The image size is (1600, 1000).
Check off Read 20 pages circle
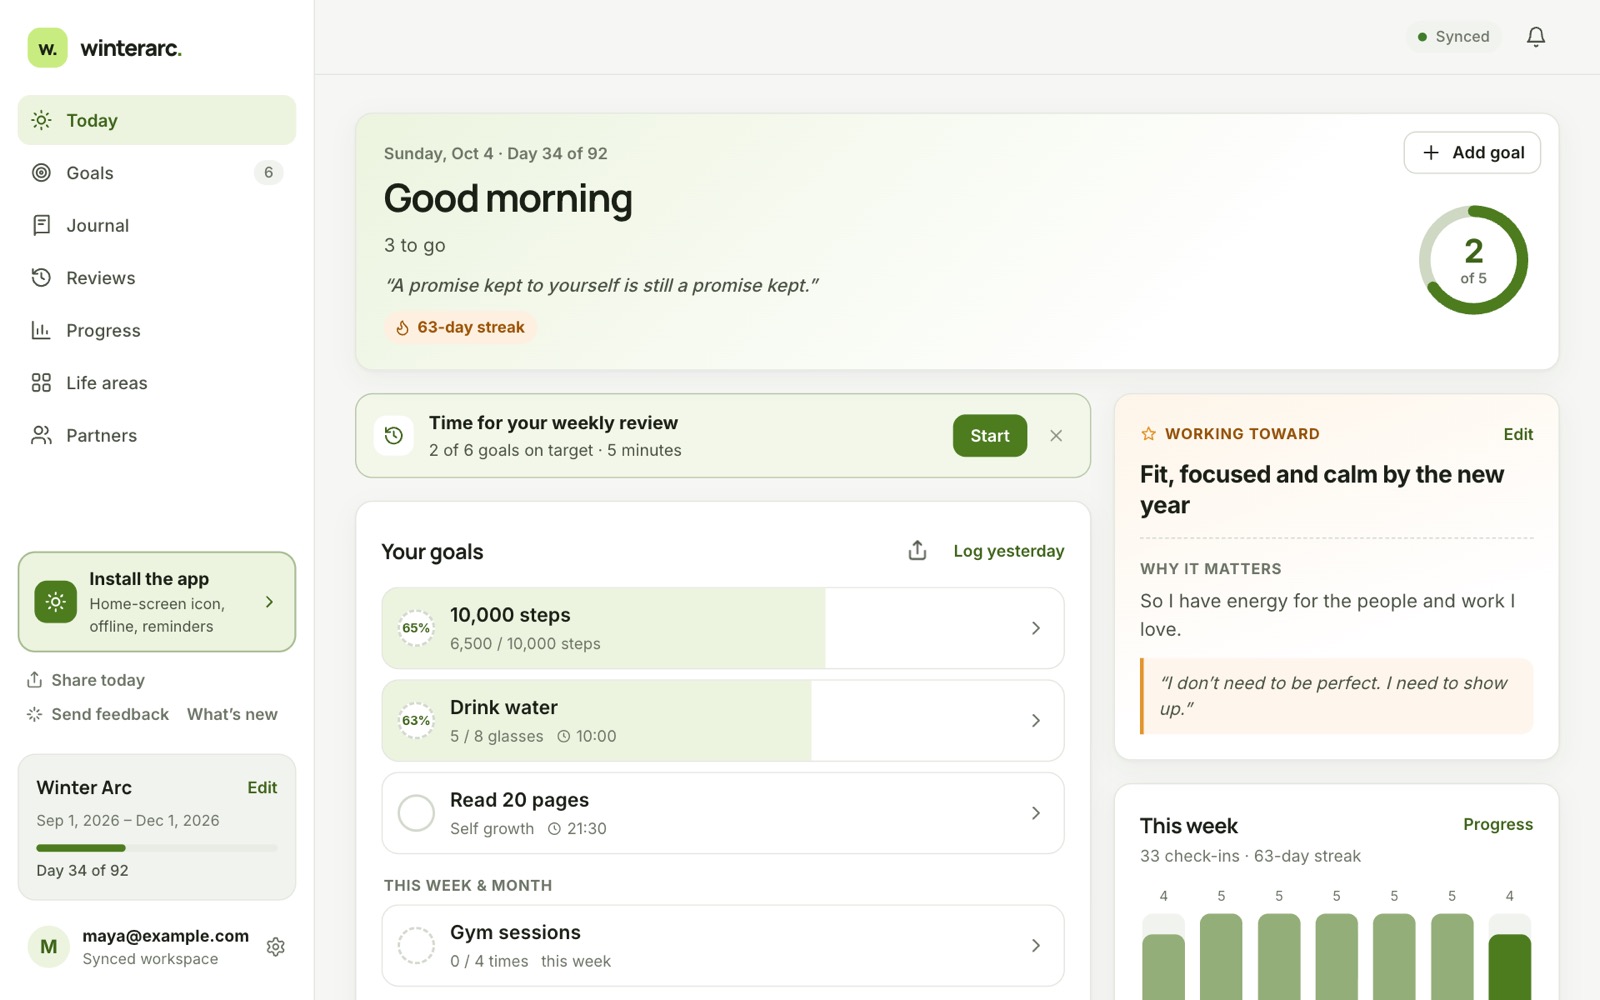point(416,813)
